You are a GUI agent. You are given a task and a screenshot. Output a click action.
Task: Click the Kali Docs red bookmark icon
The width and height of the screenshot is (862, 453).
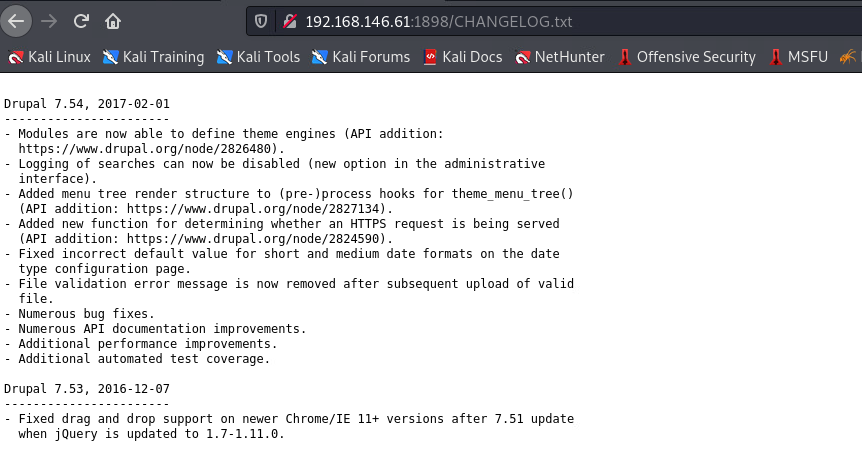430,57
